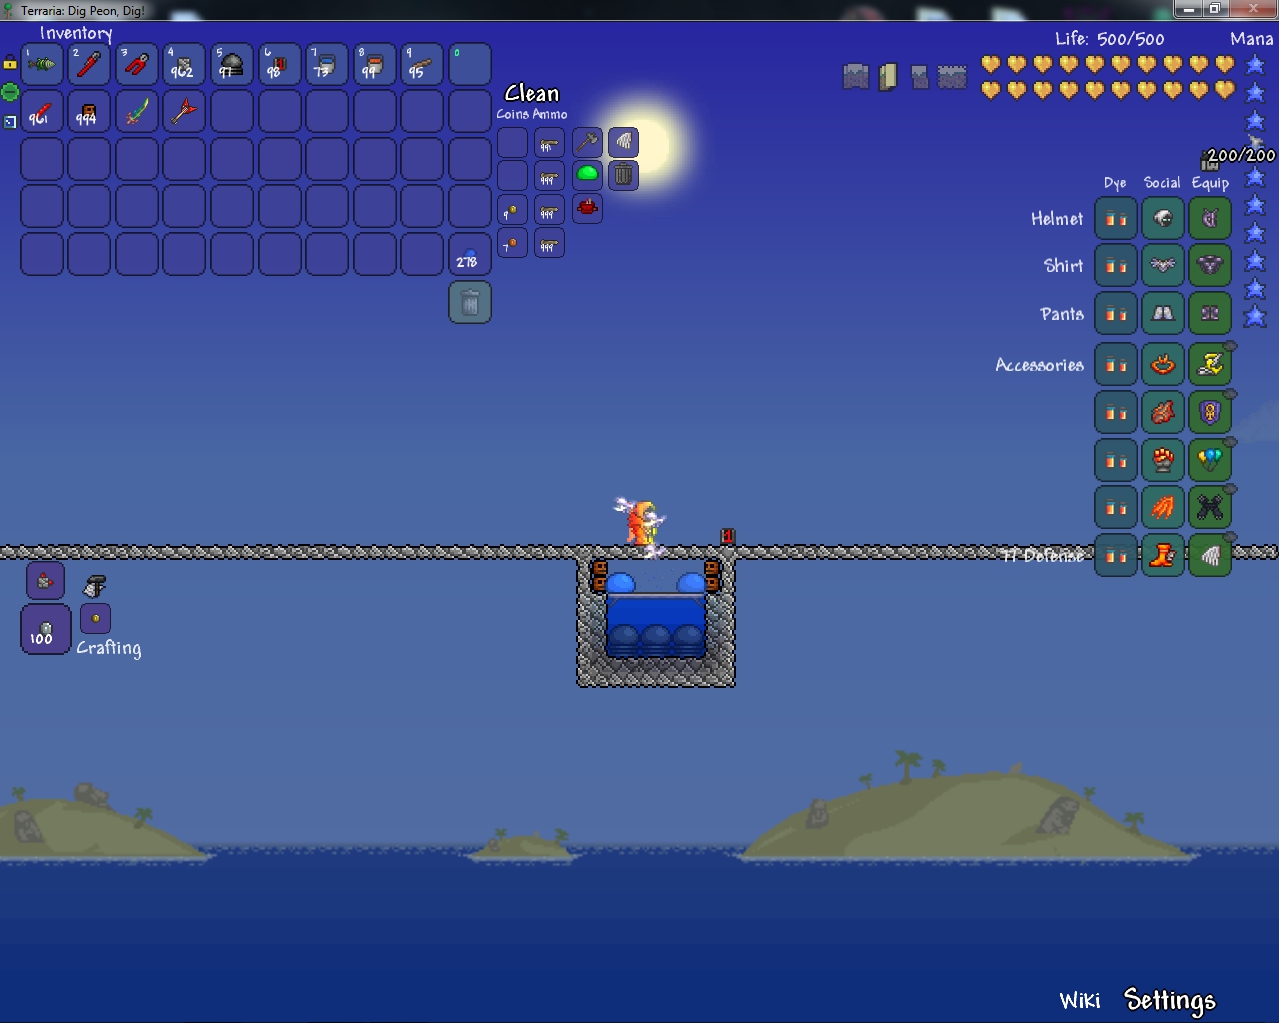
Task: Toggle visibility of the white wings accessory
Action: 1230,538
